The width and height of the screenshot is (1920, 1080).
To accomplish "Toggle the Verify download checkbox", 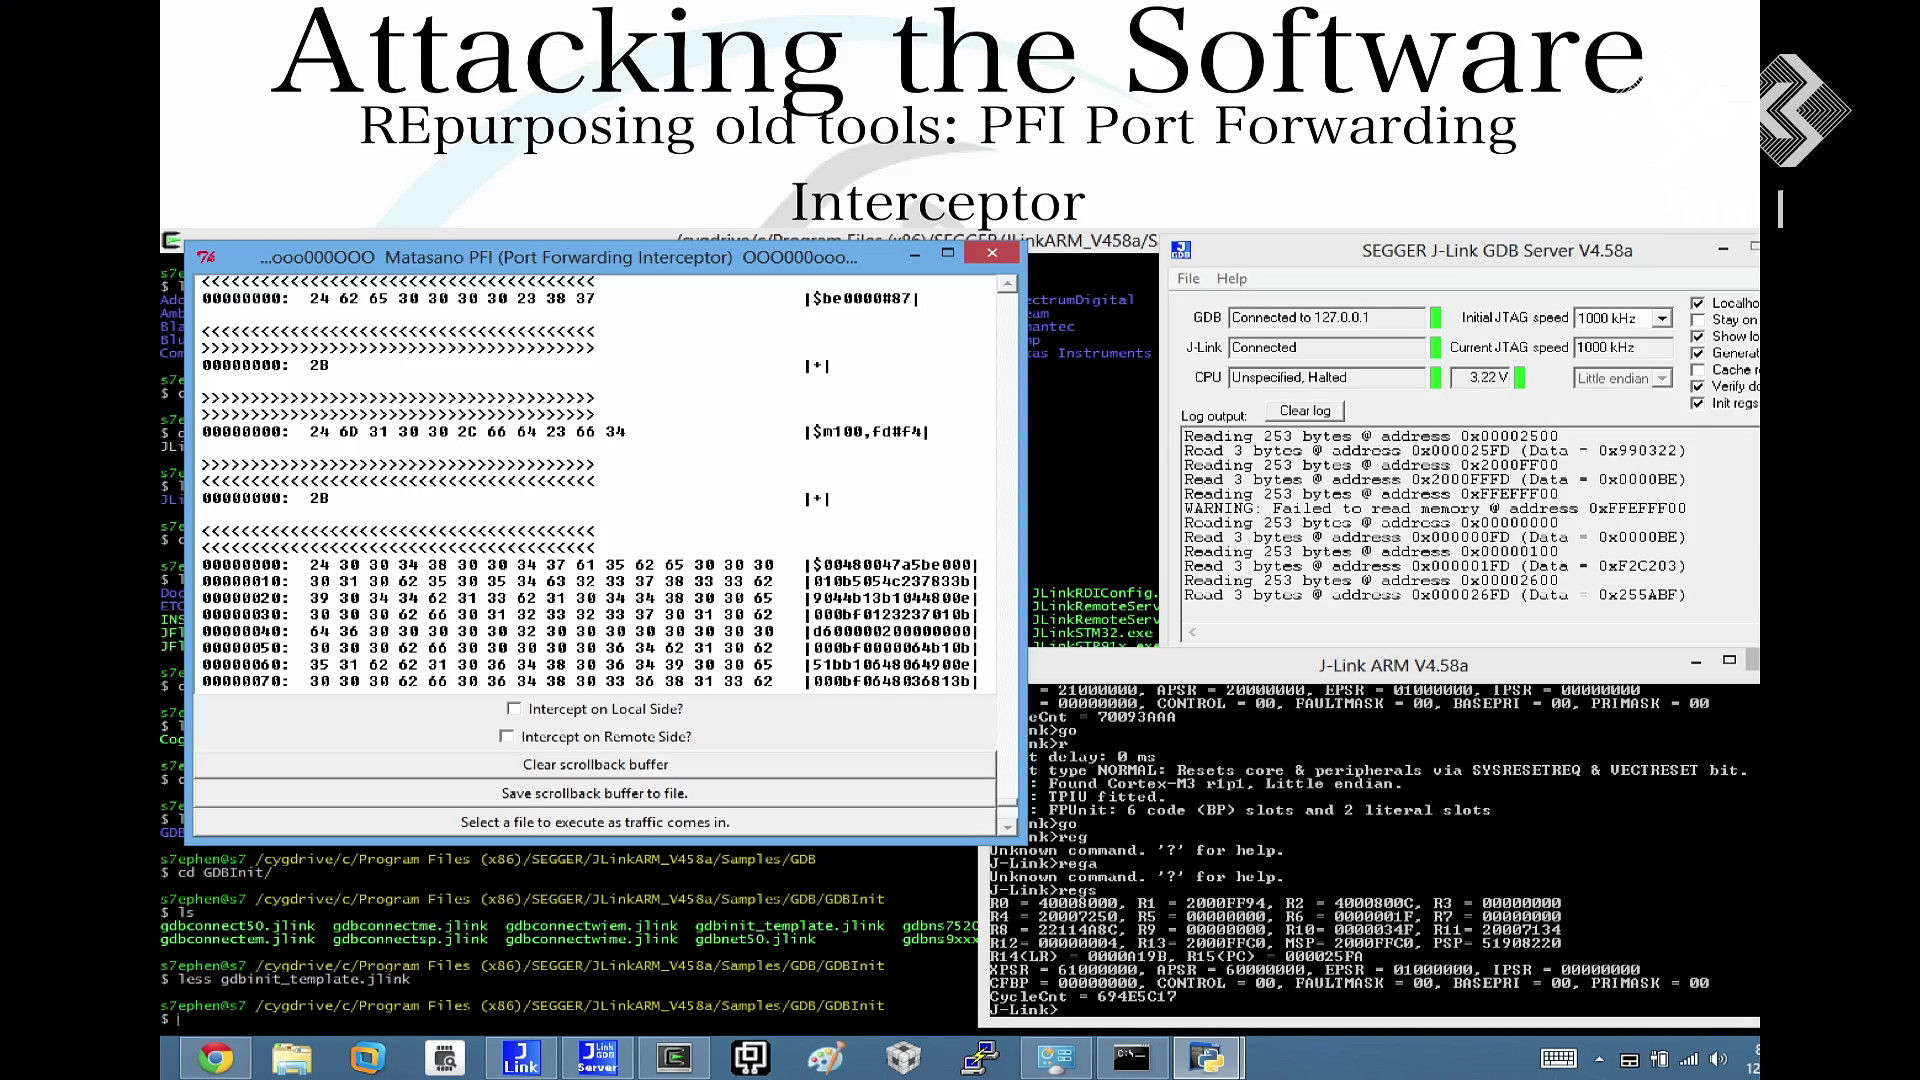I will pyautogui.click(x=1697, y=386).
